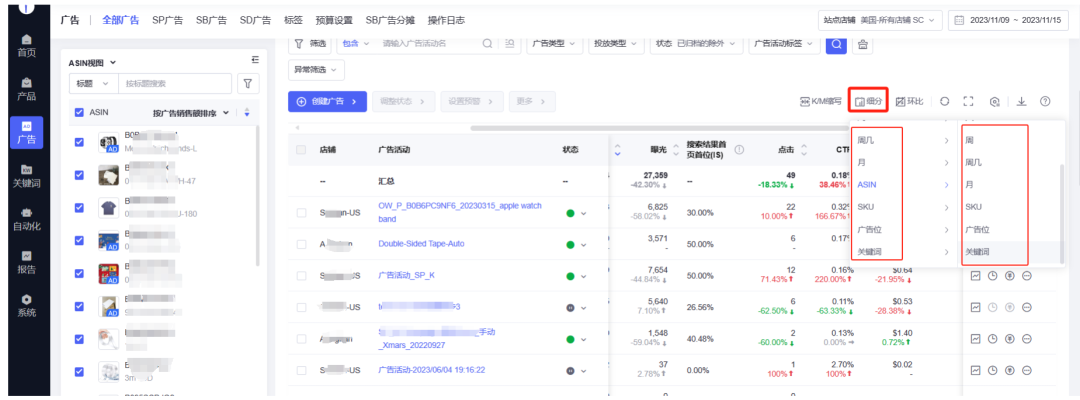Open the 按广告销售额排序 sort dropdown
The height and width of the screenshot is (400, 1080).
195,113
